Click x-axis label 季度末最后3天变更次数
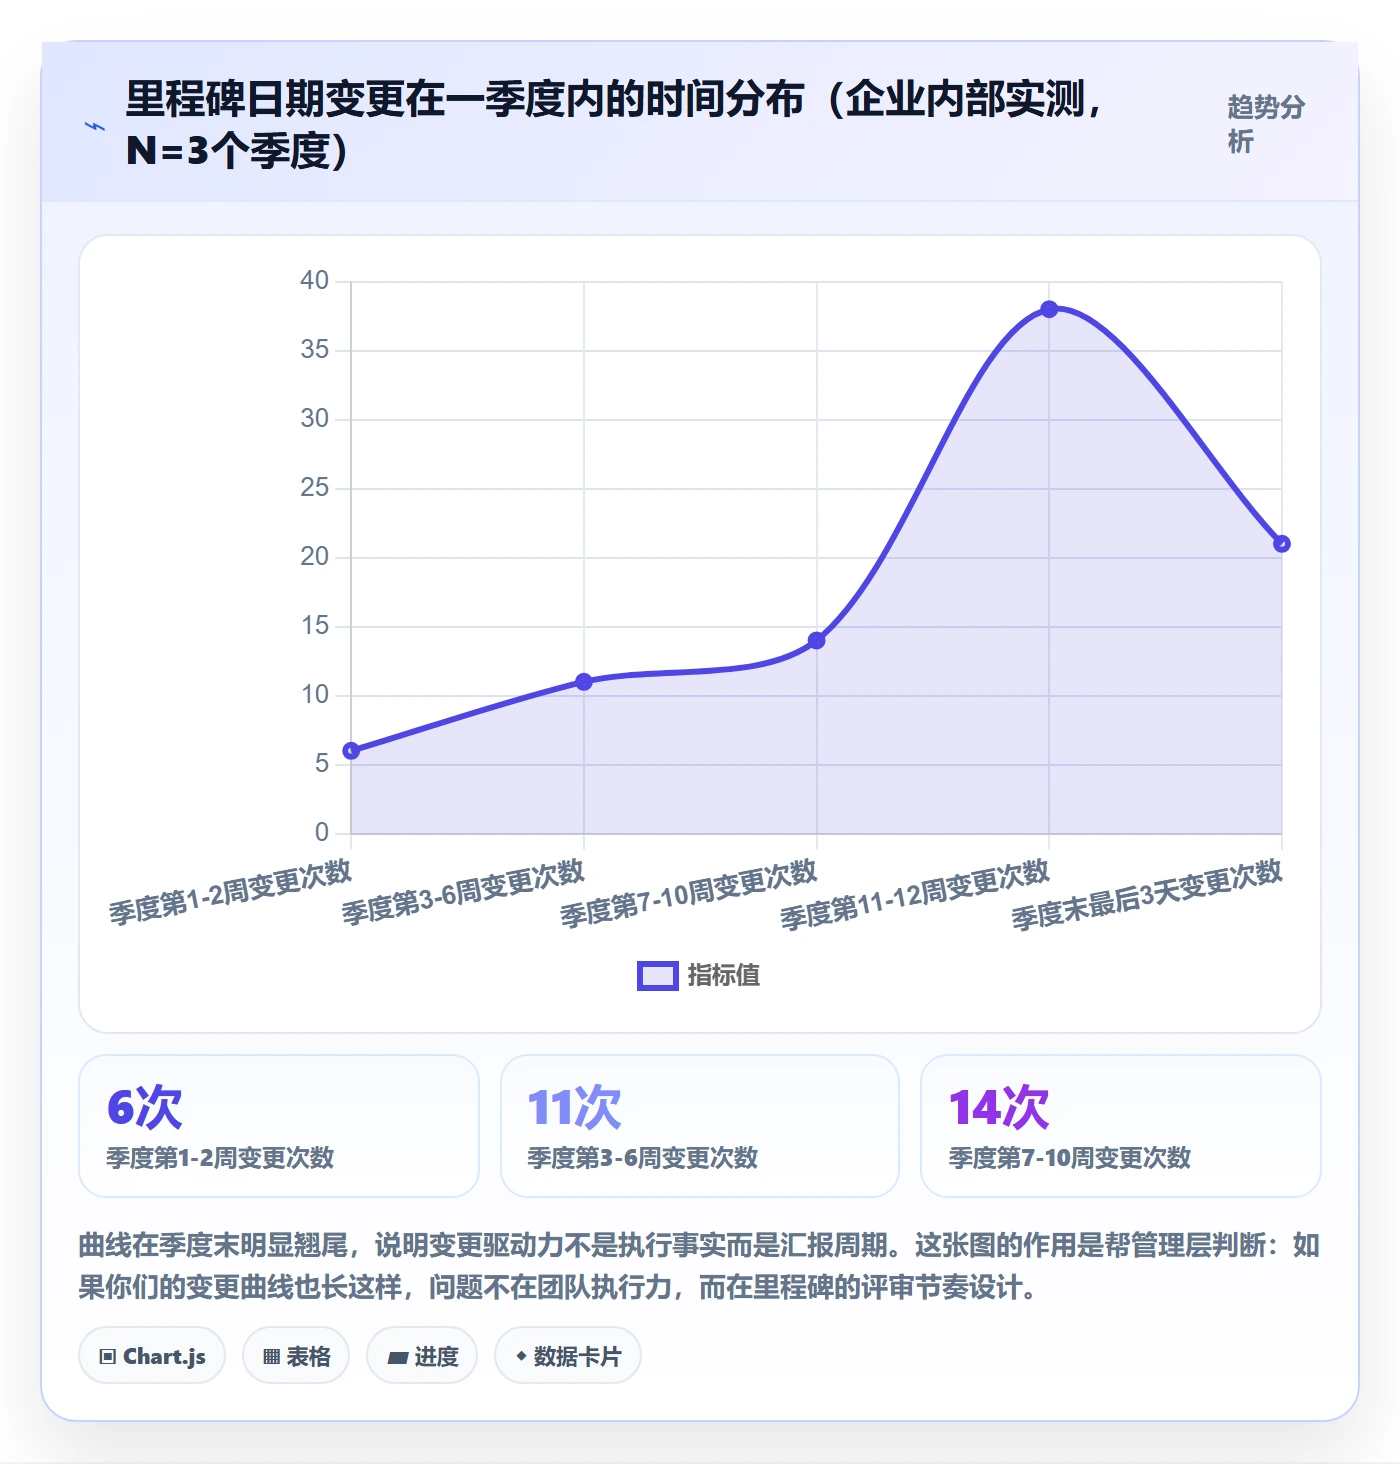Image resolution: width=1400 pixels, height=1464 pixels. 1147,895
